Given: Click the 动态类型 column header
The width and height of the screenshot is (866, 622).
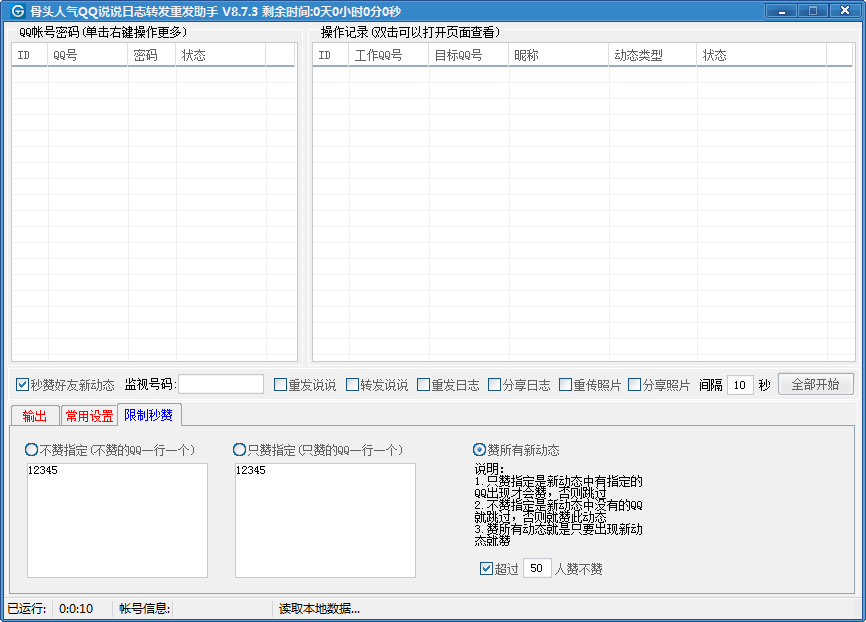Looking at the screenshot, I should [652, 56].
